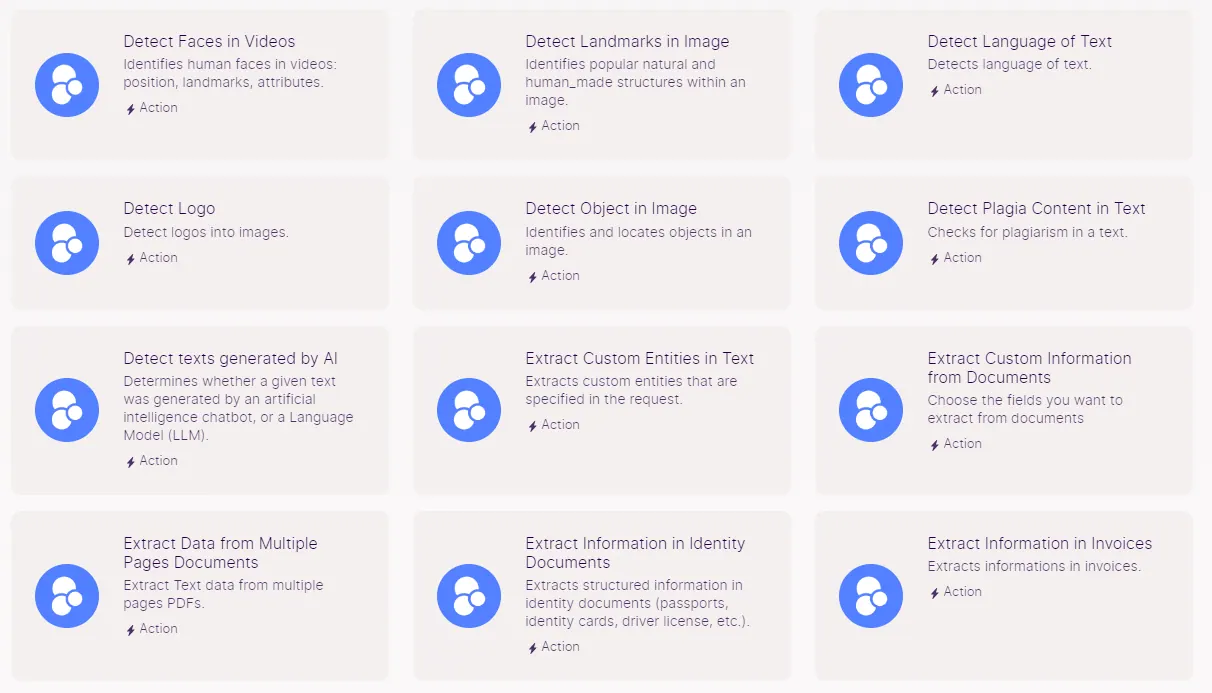Open the Detect Language of Text title

pyautogui.click(x=1019, y=42)
